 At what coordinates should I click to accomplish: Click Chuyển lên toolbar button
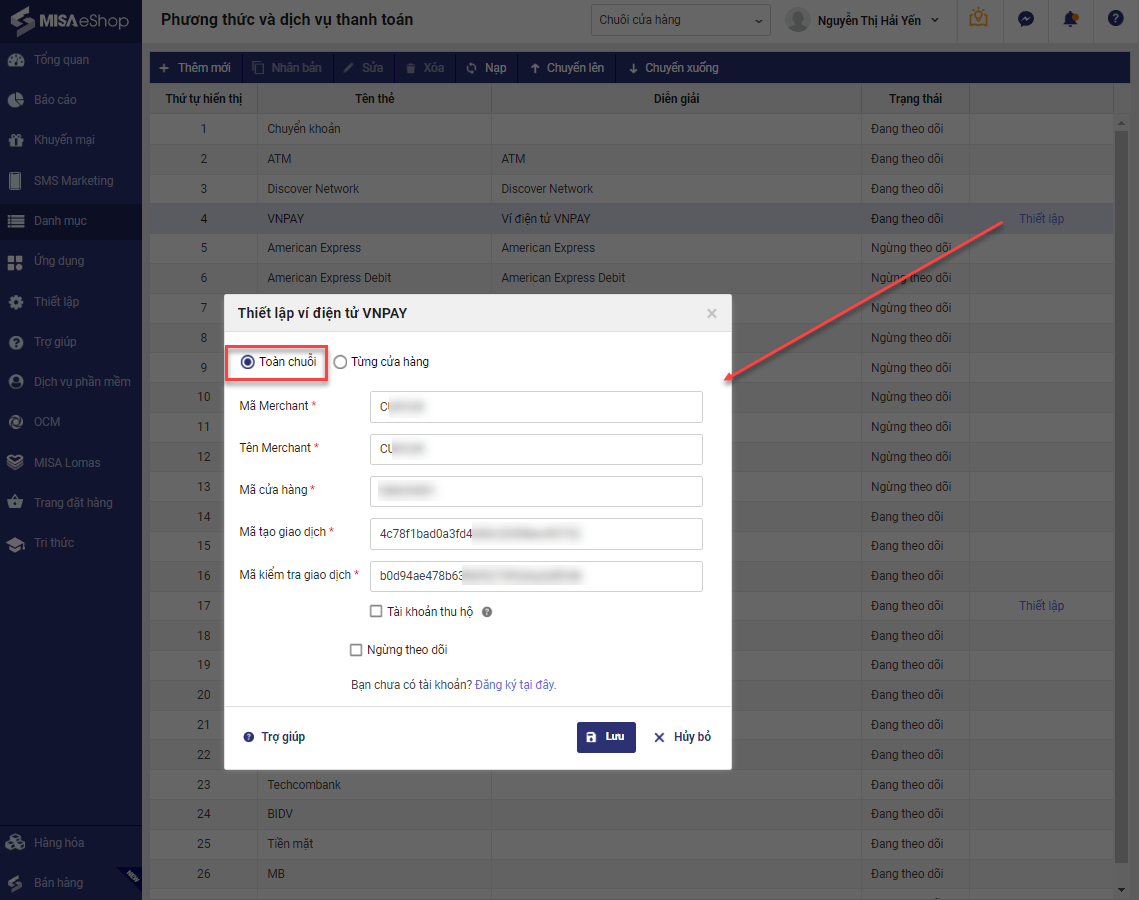(567, 68)
